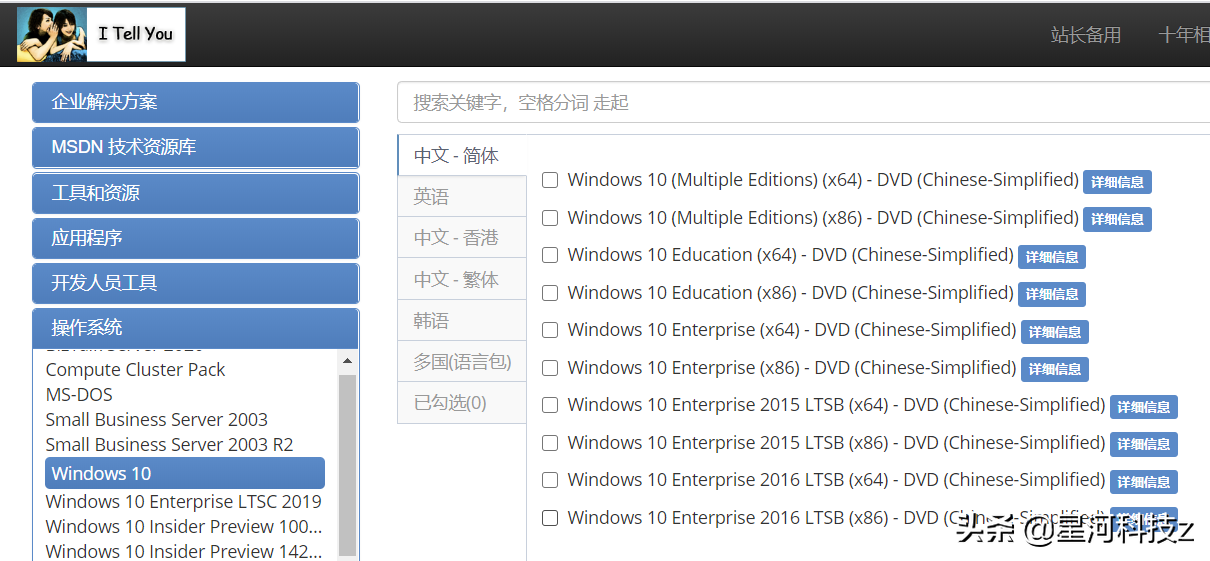Check Enterprise 2016 LTSB x86 checkbox

550,518
